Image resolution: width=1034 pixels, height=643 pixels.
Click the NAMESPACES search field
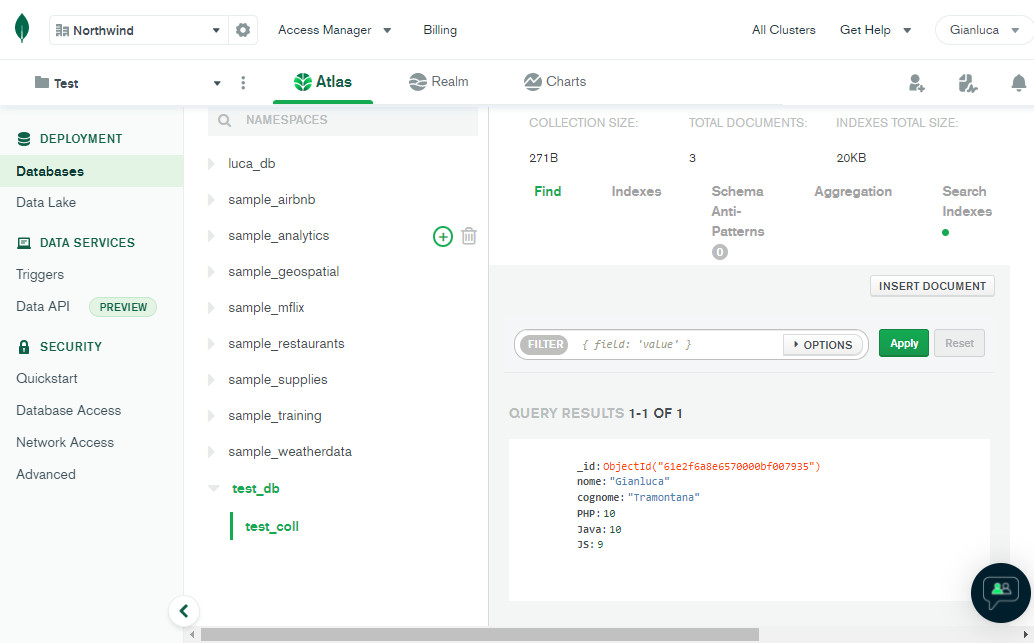[343, 121]
